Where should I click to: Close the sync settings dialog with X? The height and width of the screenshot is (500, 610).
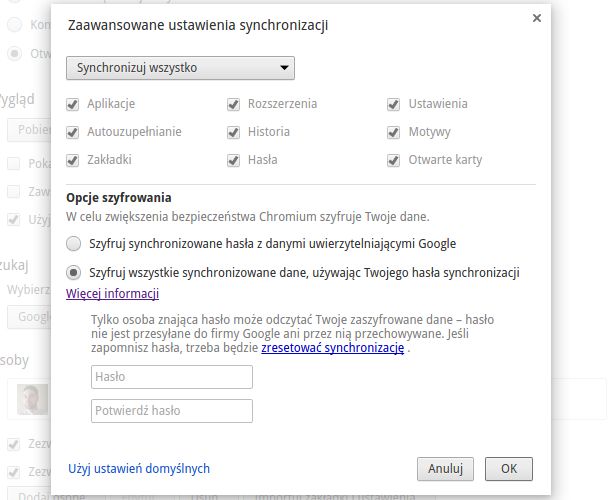537,18
